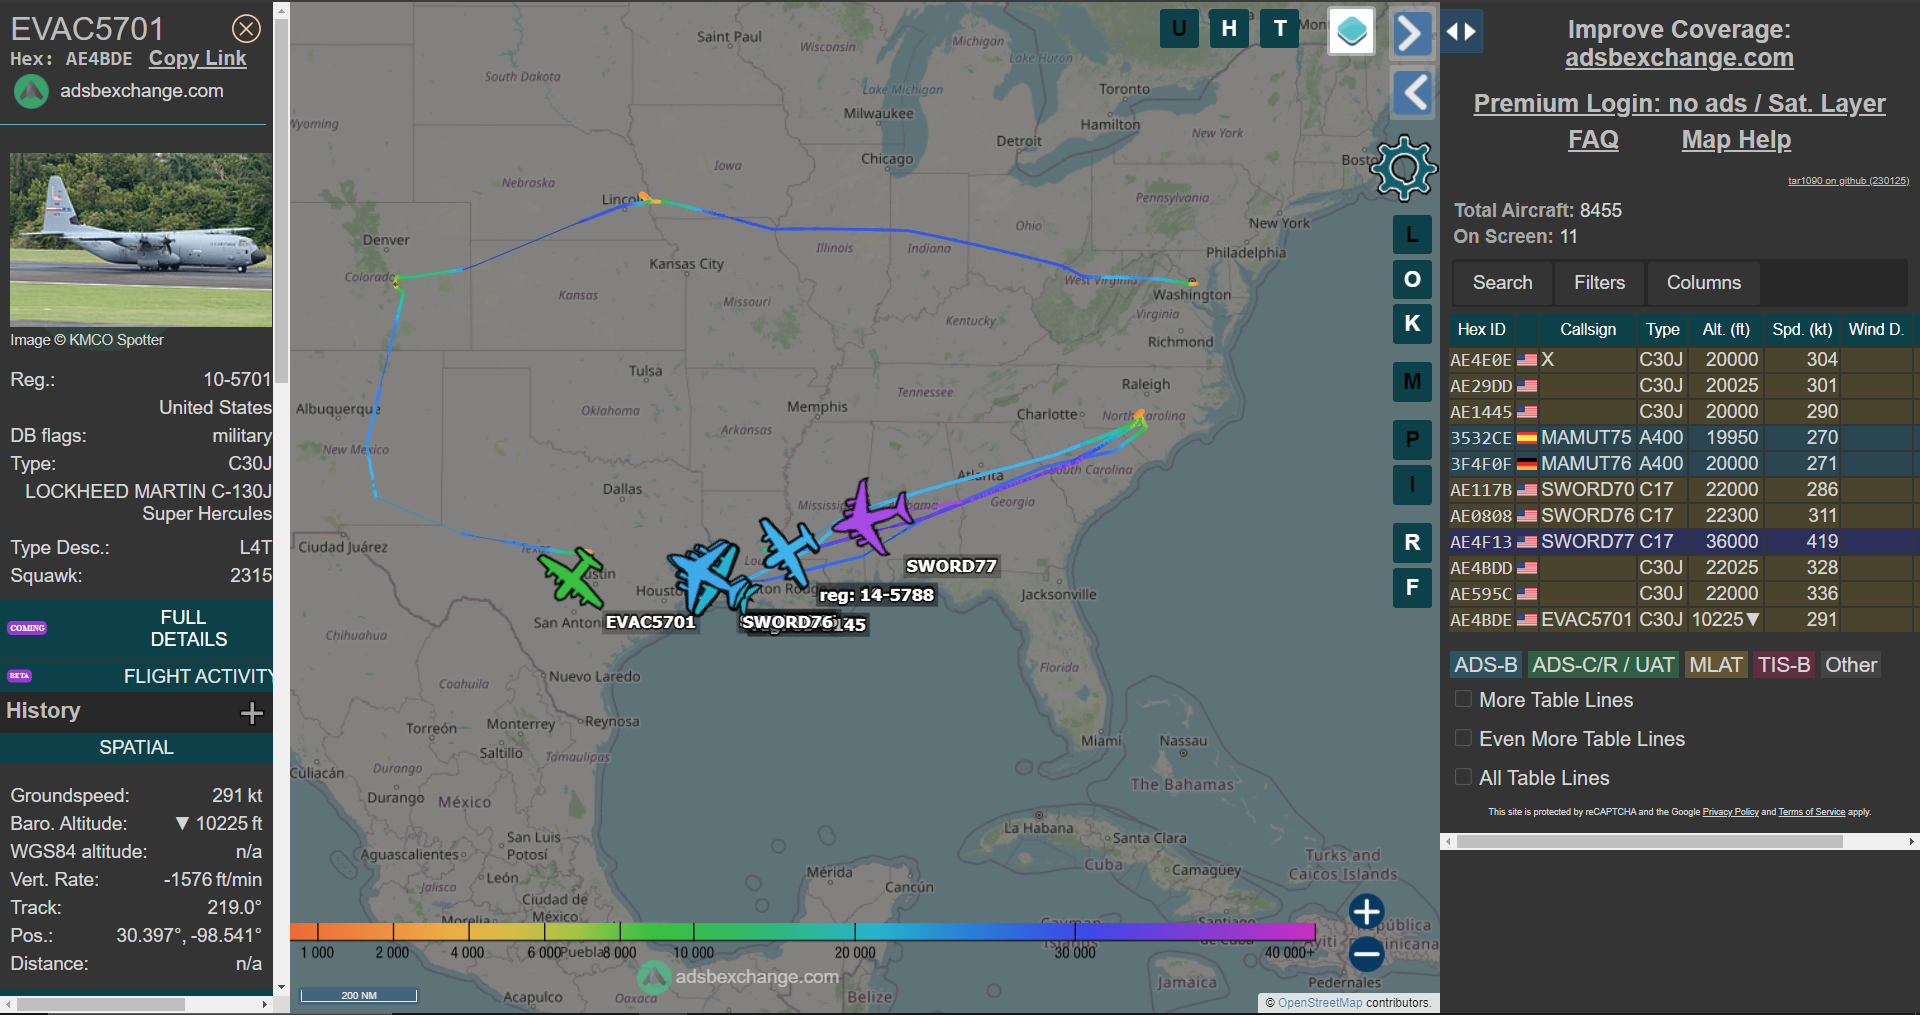This screenshot has height=1015, width=1920.
Task: Open the Search tab
Action: 1502,283
